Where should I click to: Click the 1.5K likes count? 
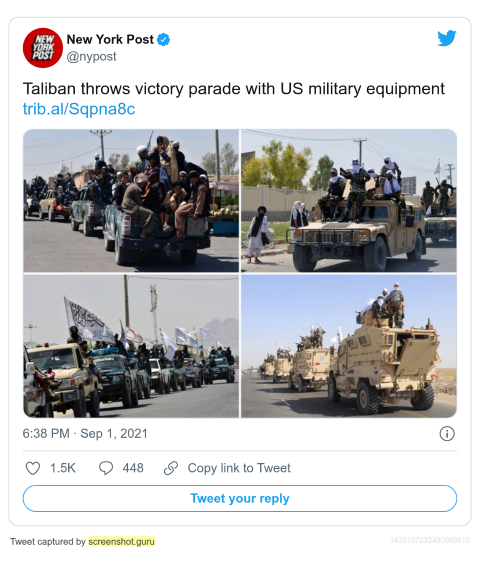pos(63,468)
